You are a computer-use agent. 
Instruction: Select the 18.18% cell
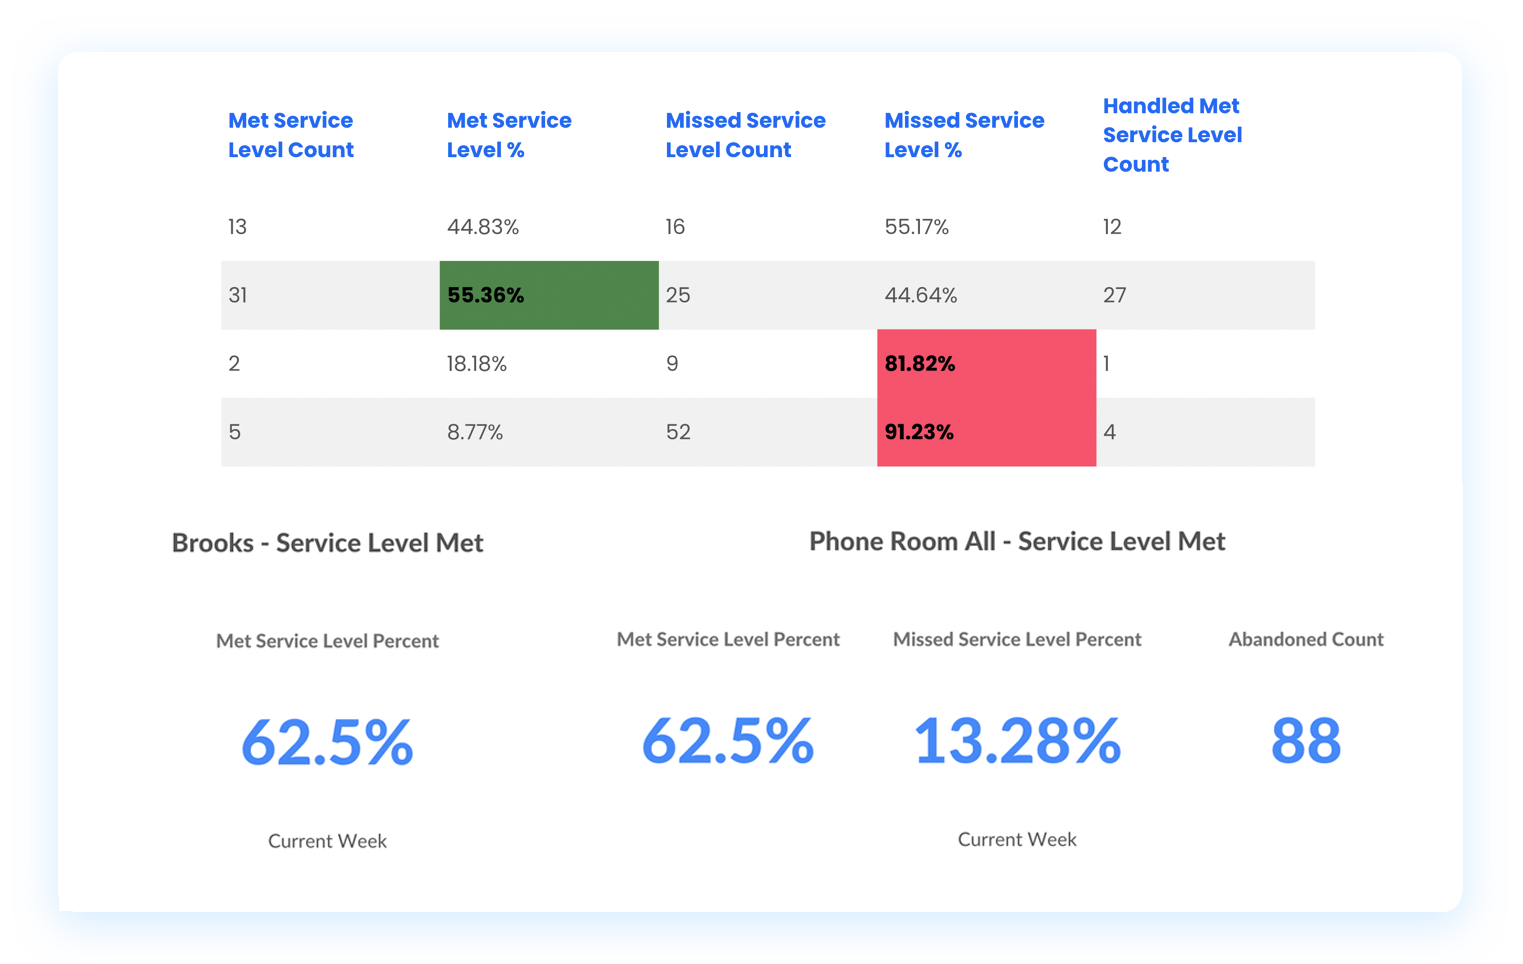549,364
